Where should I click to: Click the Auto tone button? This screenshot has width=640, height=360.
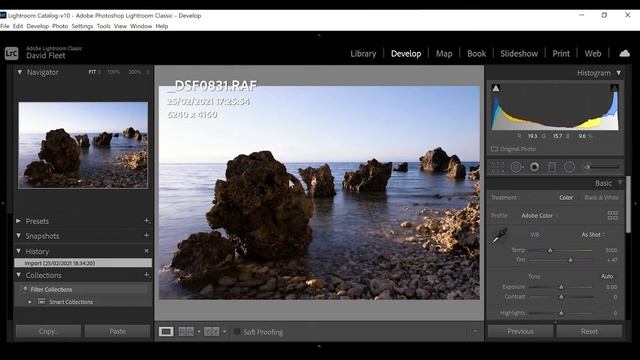[x=607, y=276]
